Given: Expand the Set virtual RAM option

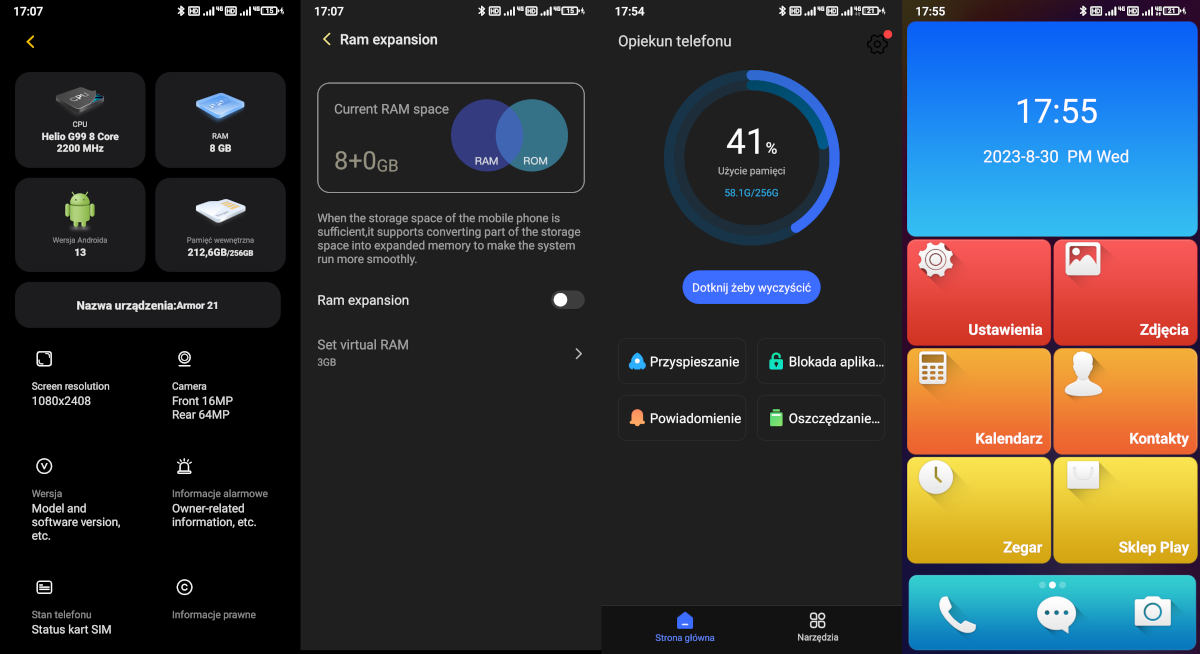Looking at the screenshot, I should coord(450,352).
